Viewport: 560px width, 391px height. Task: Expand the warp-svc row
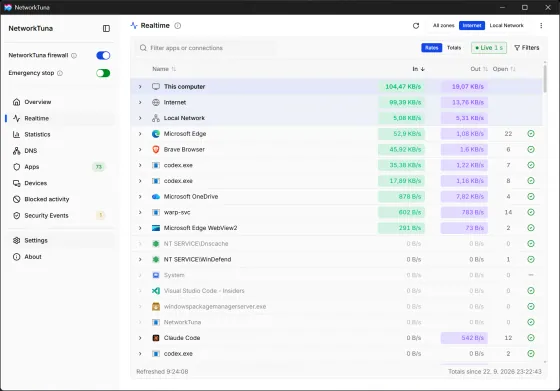(140, 212)
